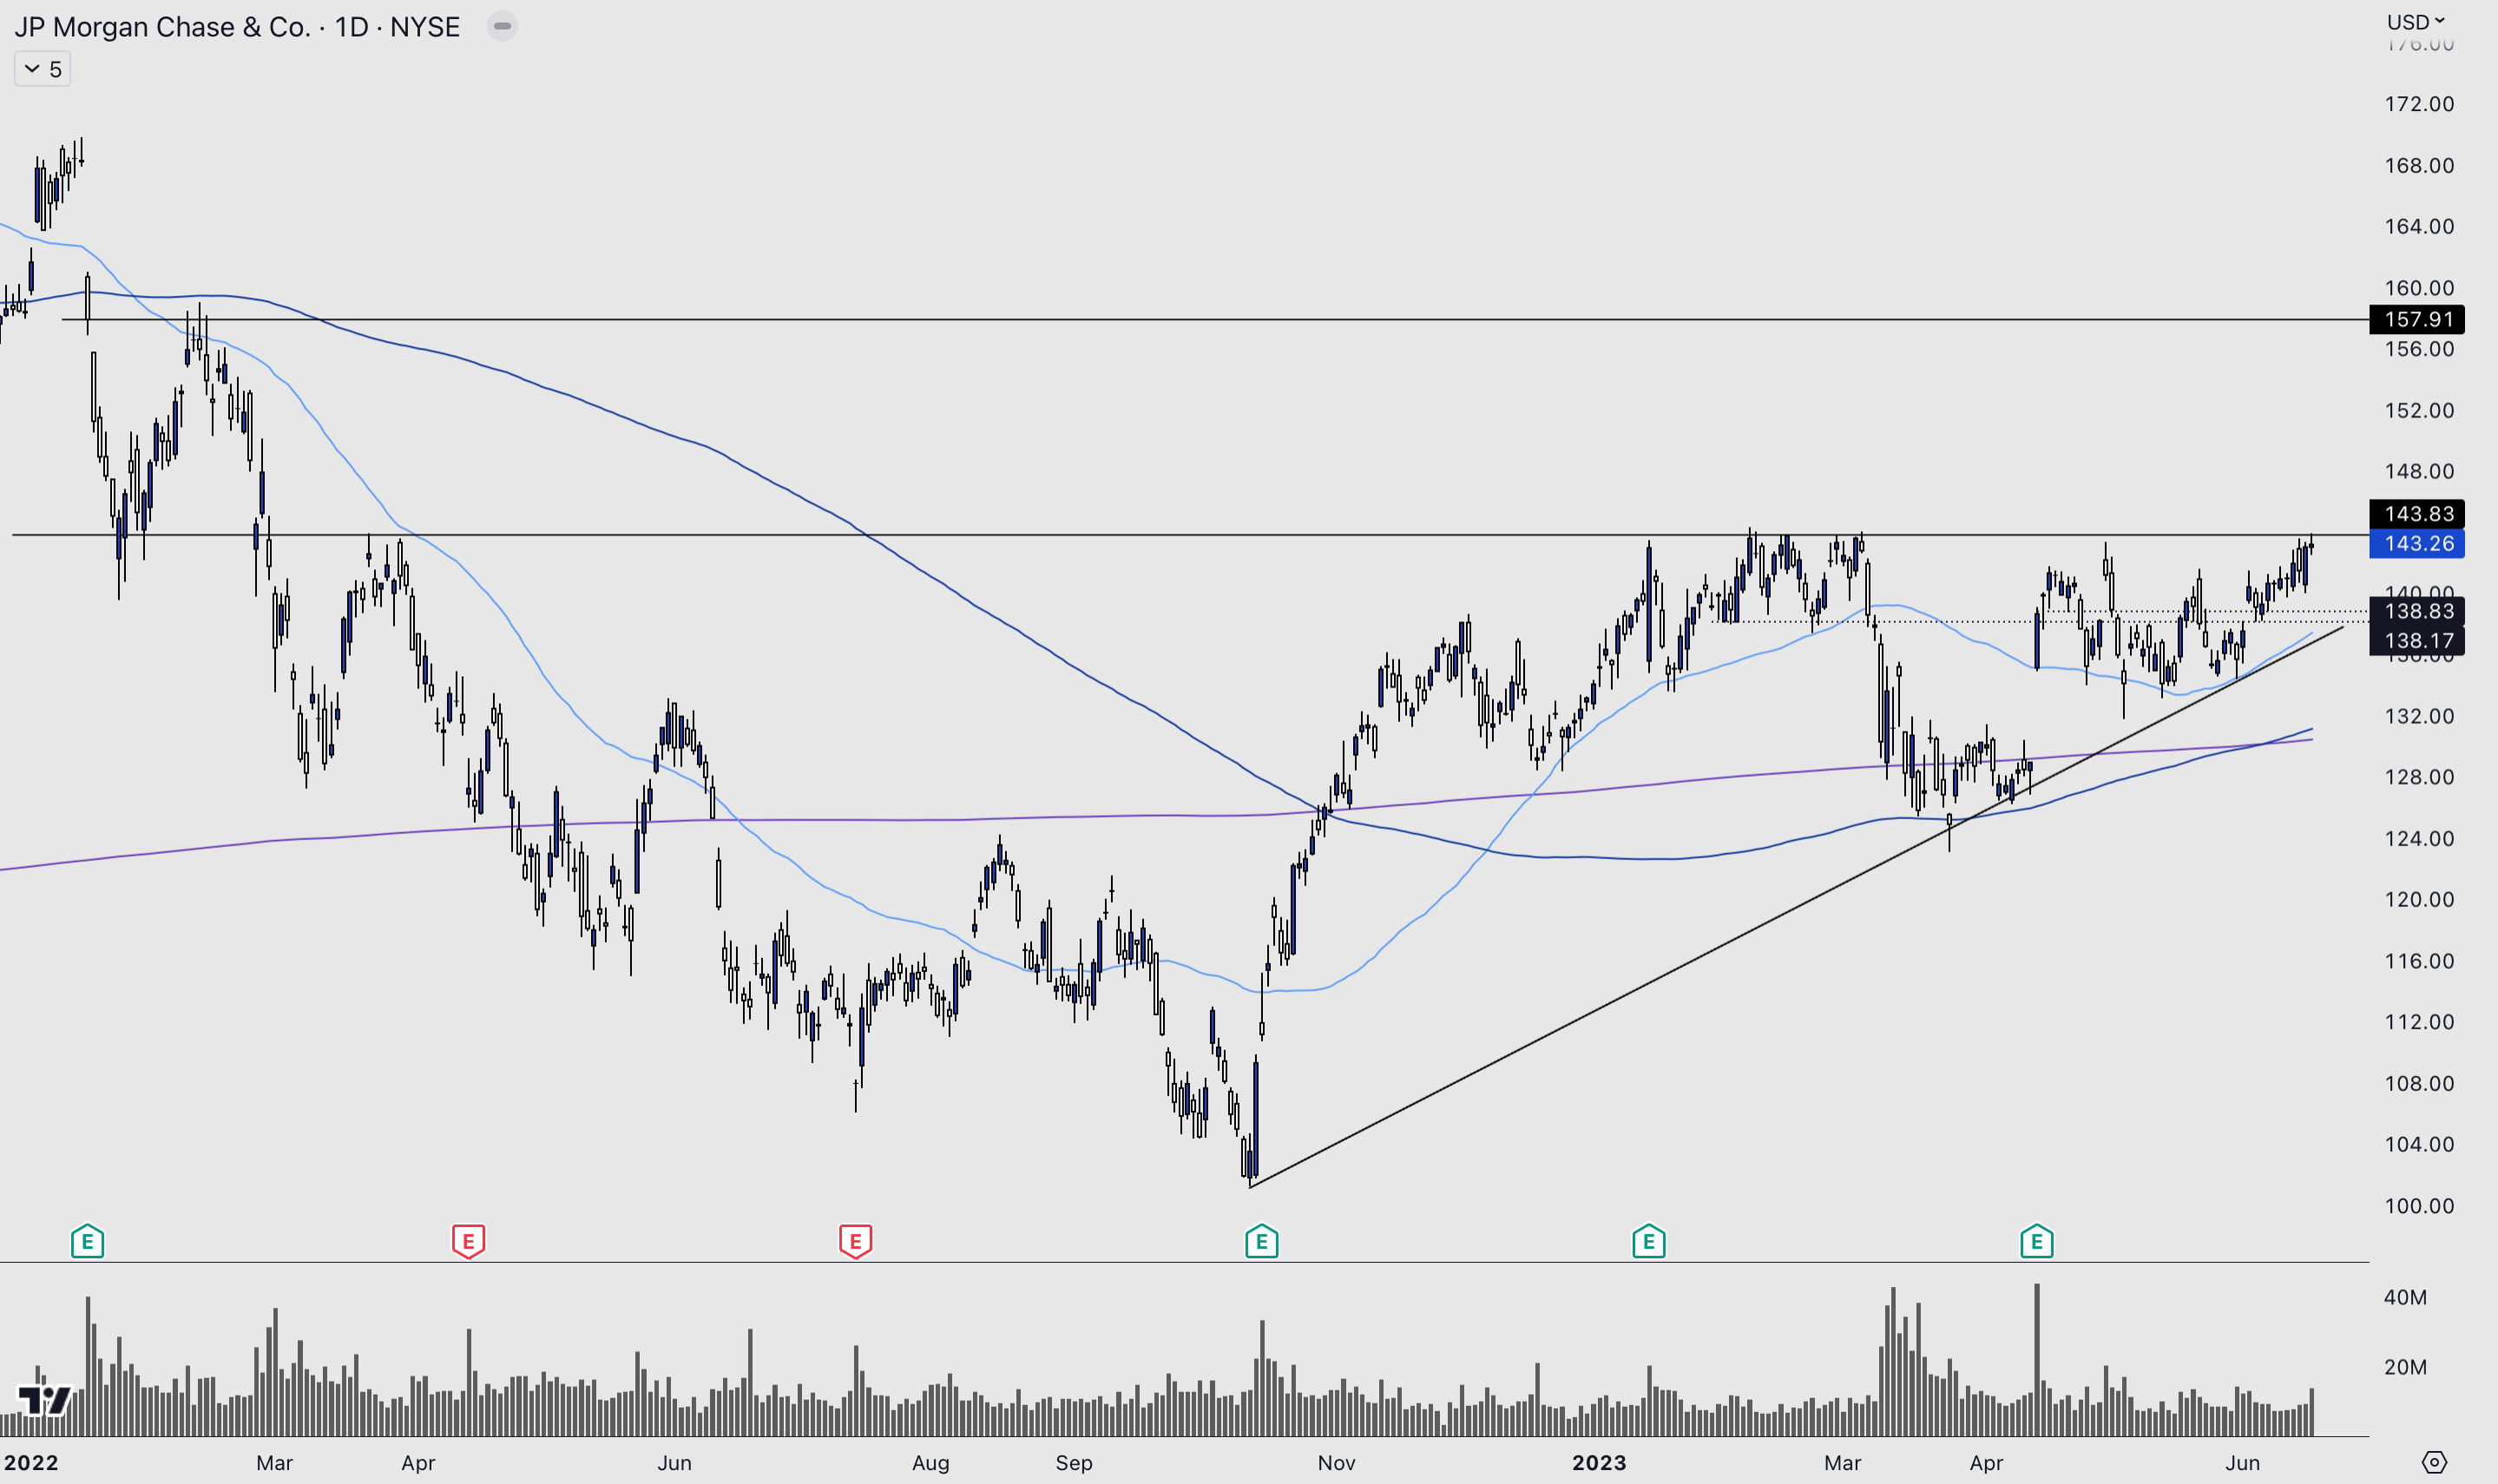Click the 132.00 price axis label
Viewport: 2498px width, 1484px height.
tap(2418, 716)
